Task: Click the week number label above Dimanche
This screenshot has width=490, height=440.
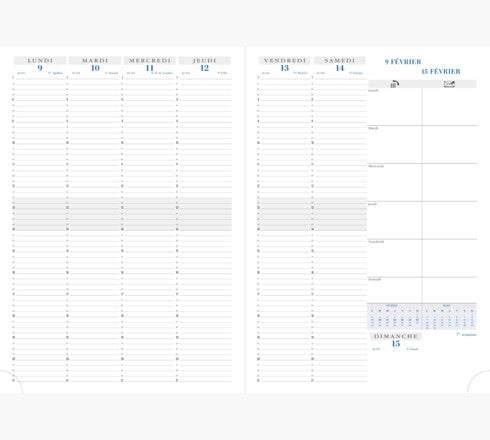Action: tap(466, 334)
